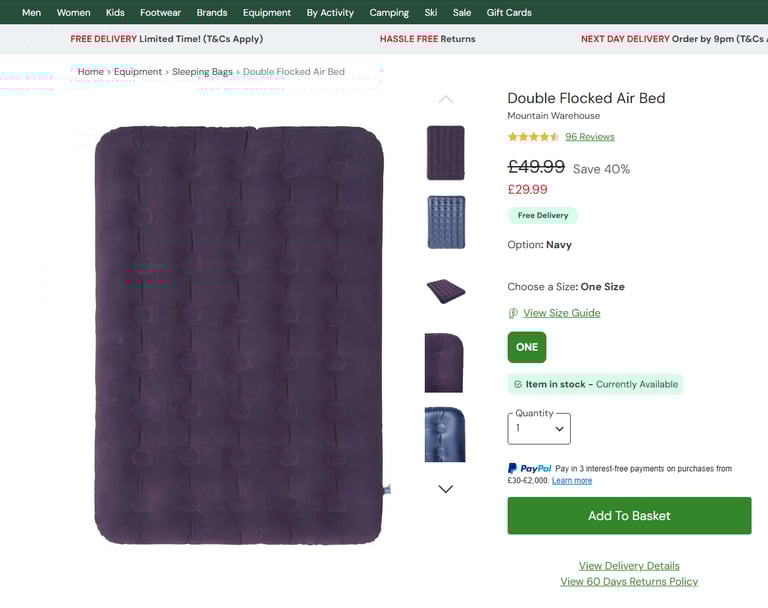
Task: Click PayPal Learn more link
Action: click(x=572, y=481)
